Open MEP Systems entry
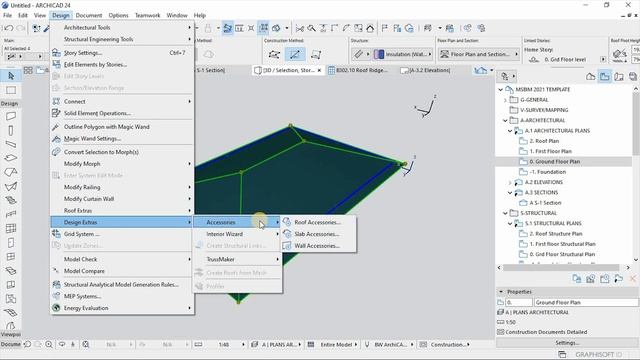This screenshot has width=640, height=360. pos(122,296)
